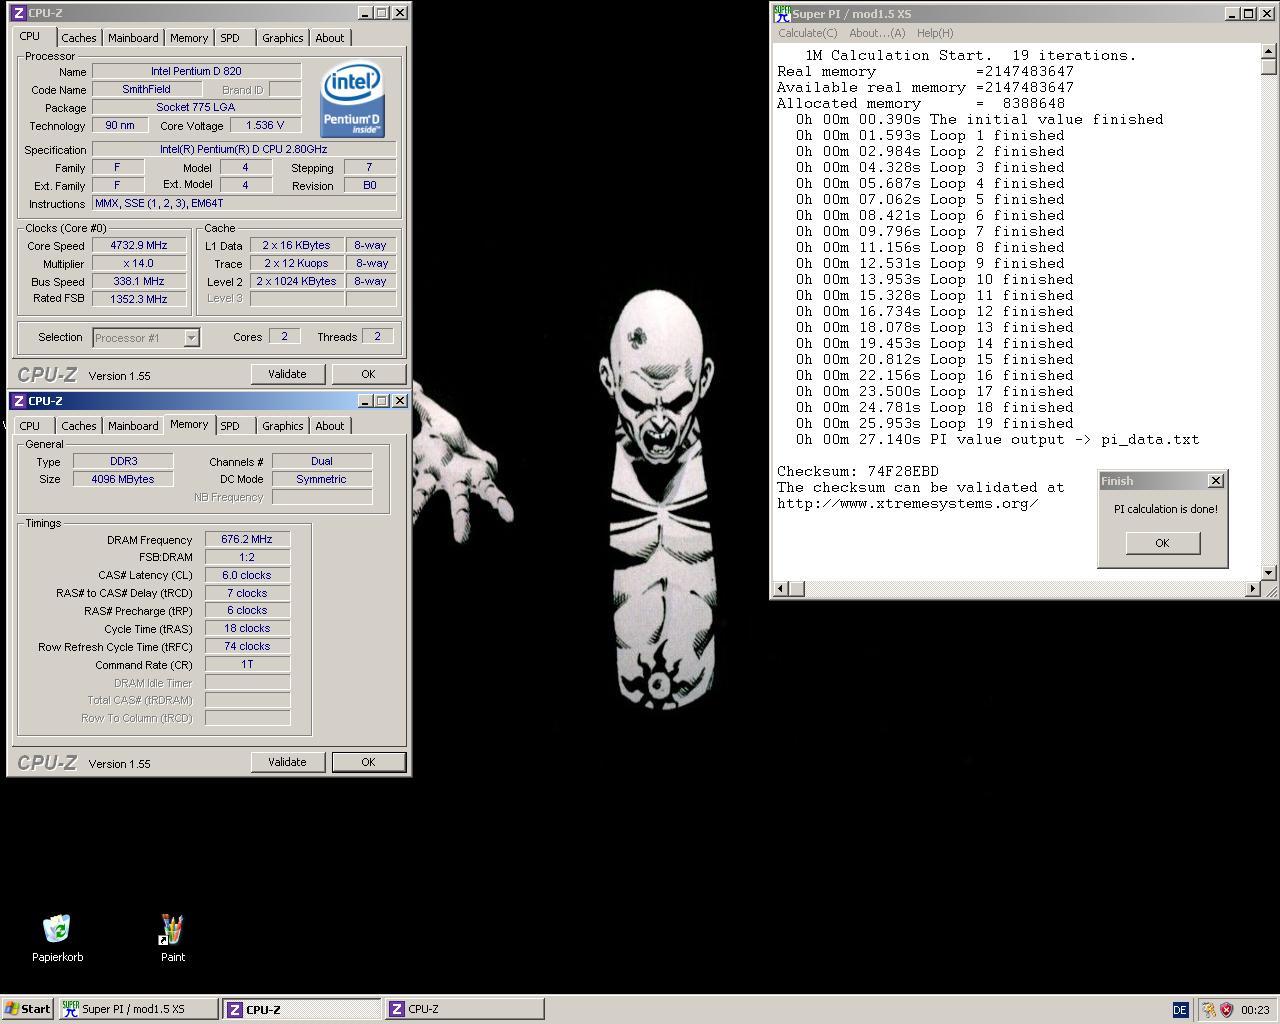Close the Finish dialog with X

click(1215, 481)
